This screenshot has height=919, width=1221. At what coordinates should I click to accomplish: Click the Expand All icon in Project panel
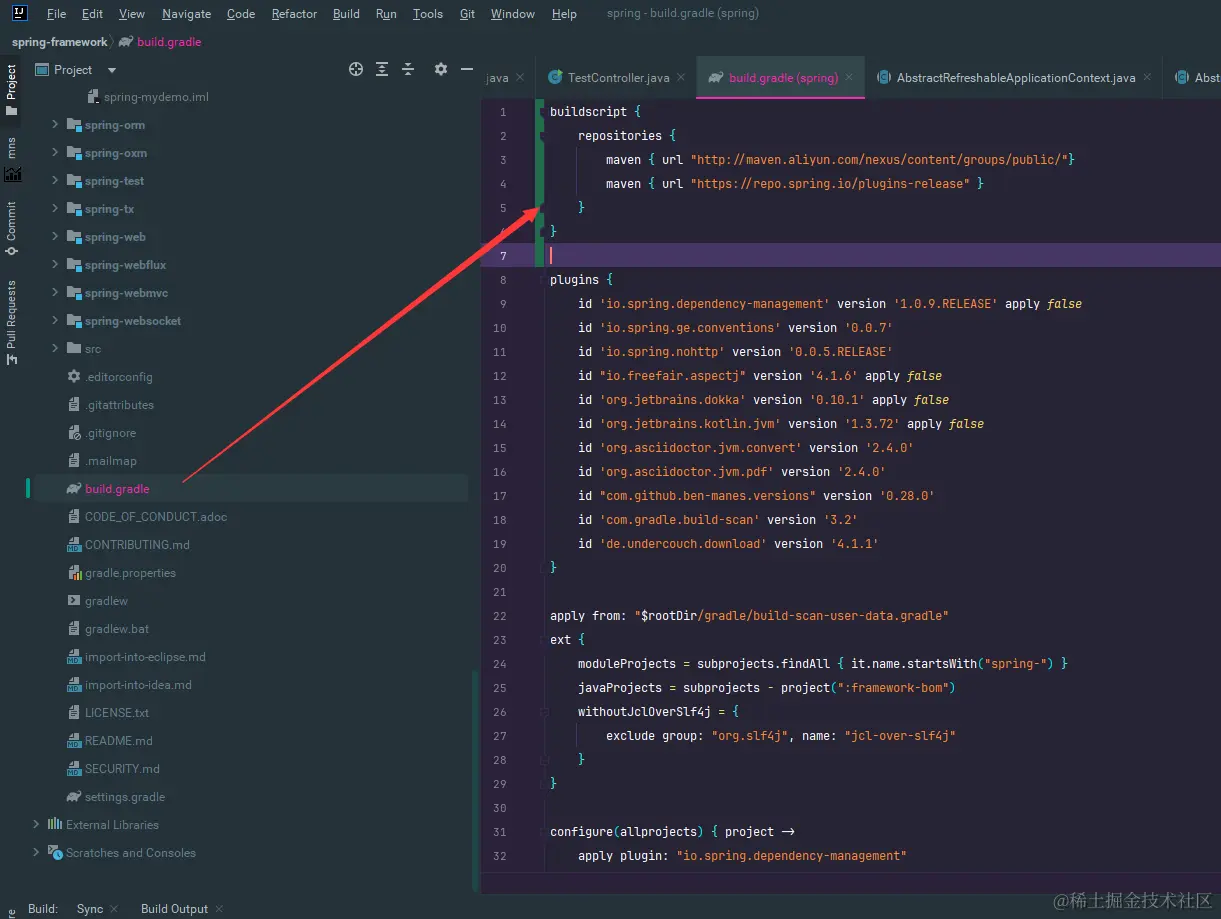(x=382, y=69)
